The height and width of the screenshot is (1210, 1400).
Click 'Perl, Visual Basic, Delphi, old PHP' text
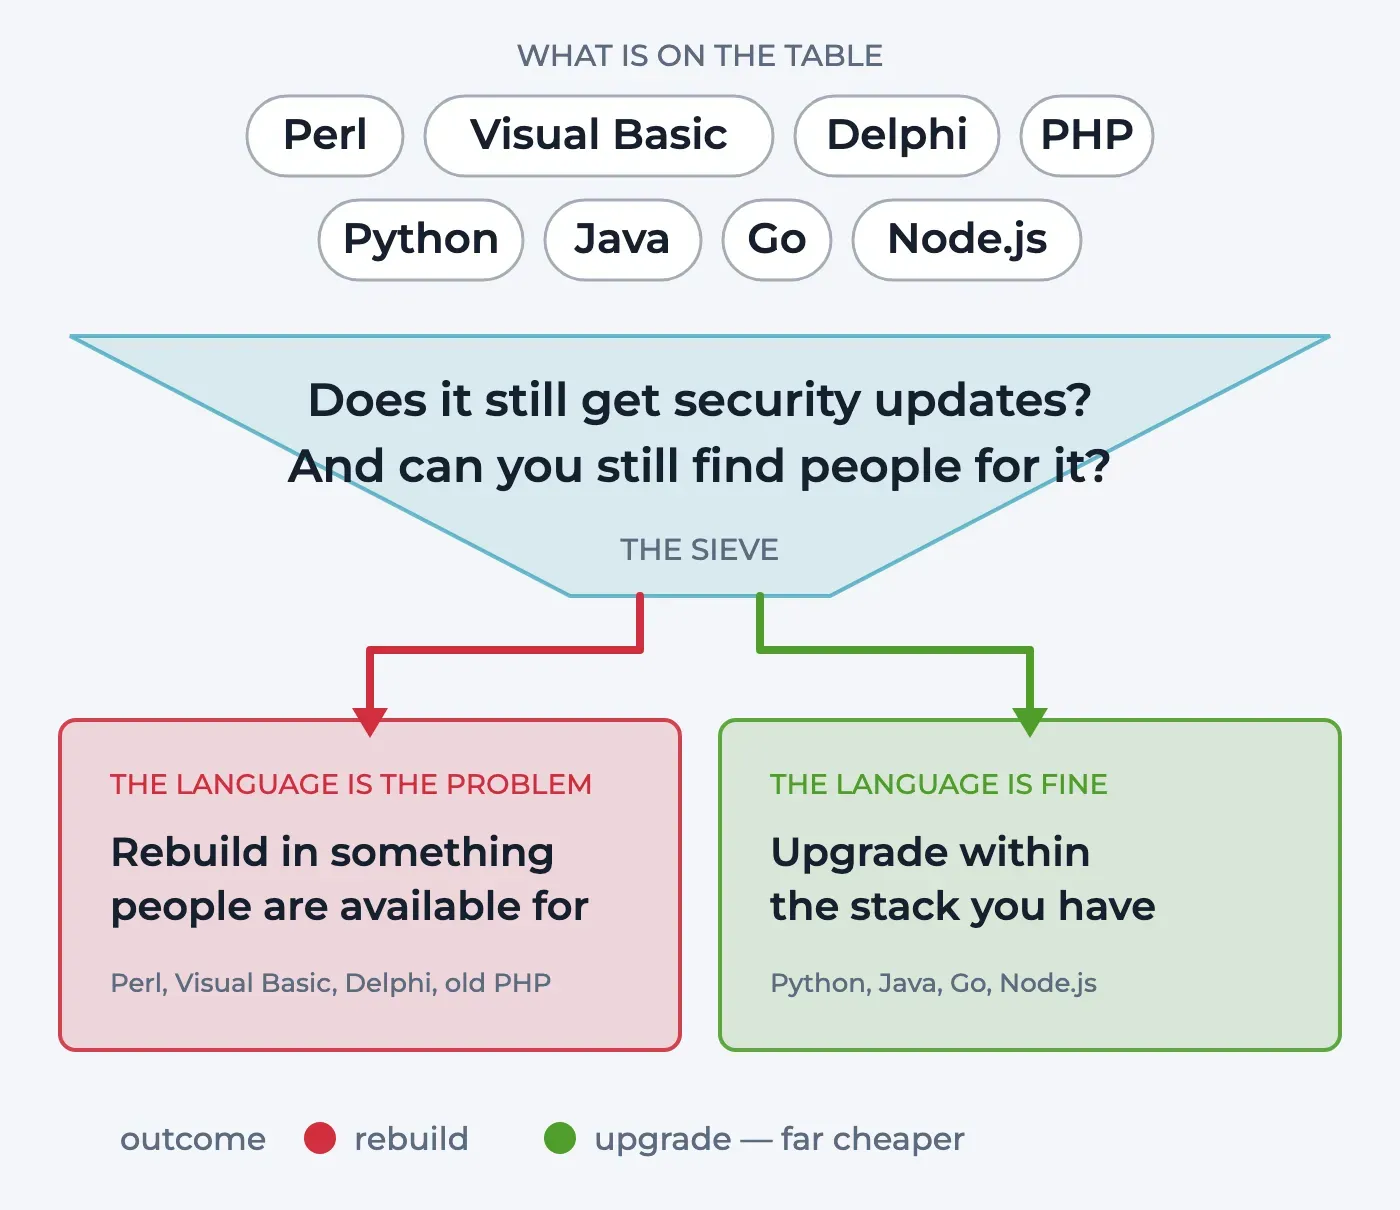tap(331, 983)
